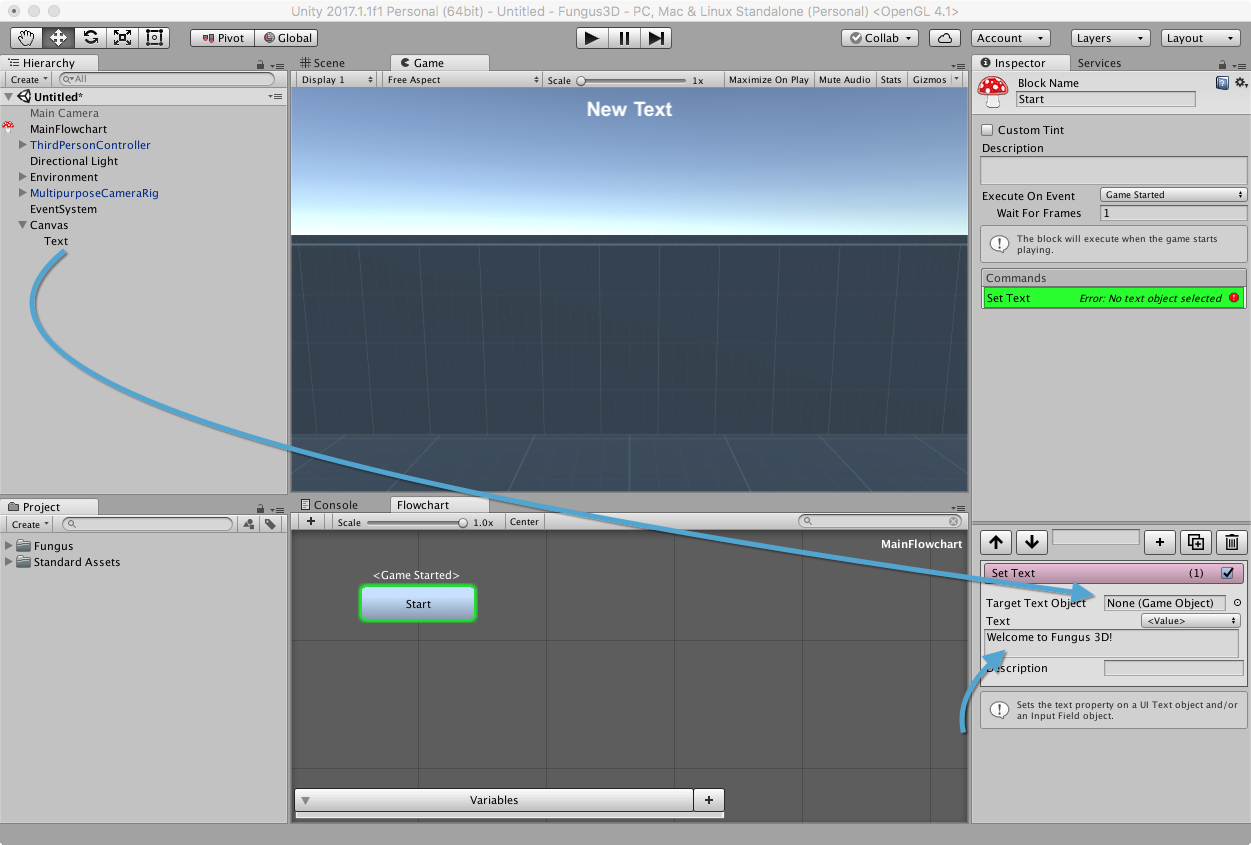Screen dimensions: 1251x845
Task: Select MainFlowchart in Hierarchy
Action: pyautogui.click(x=68, y=129)
